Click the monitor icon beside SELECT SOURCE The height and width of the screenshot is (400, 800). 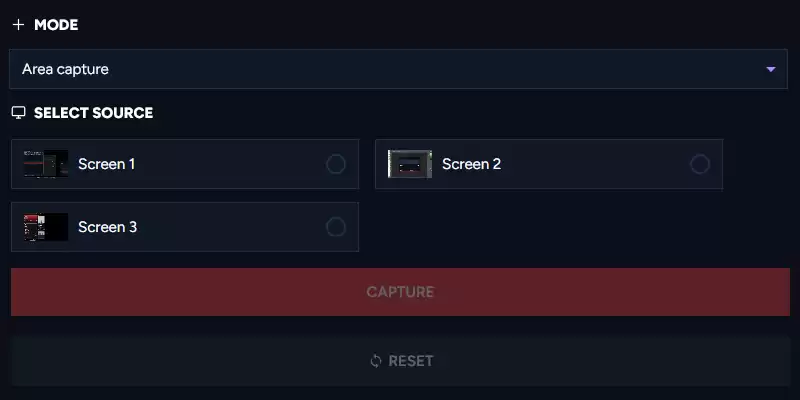click(18, 113)
